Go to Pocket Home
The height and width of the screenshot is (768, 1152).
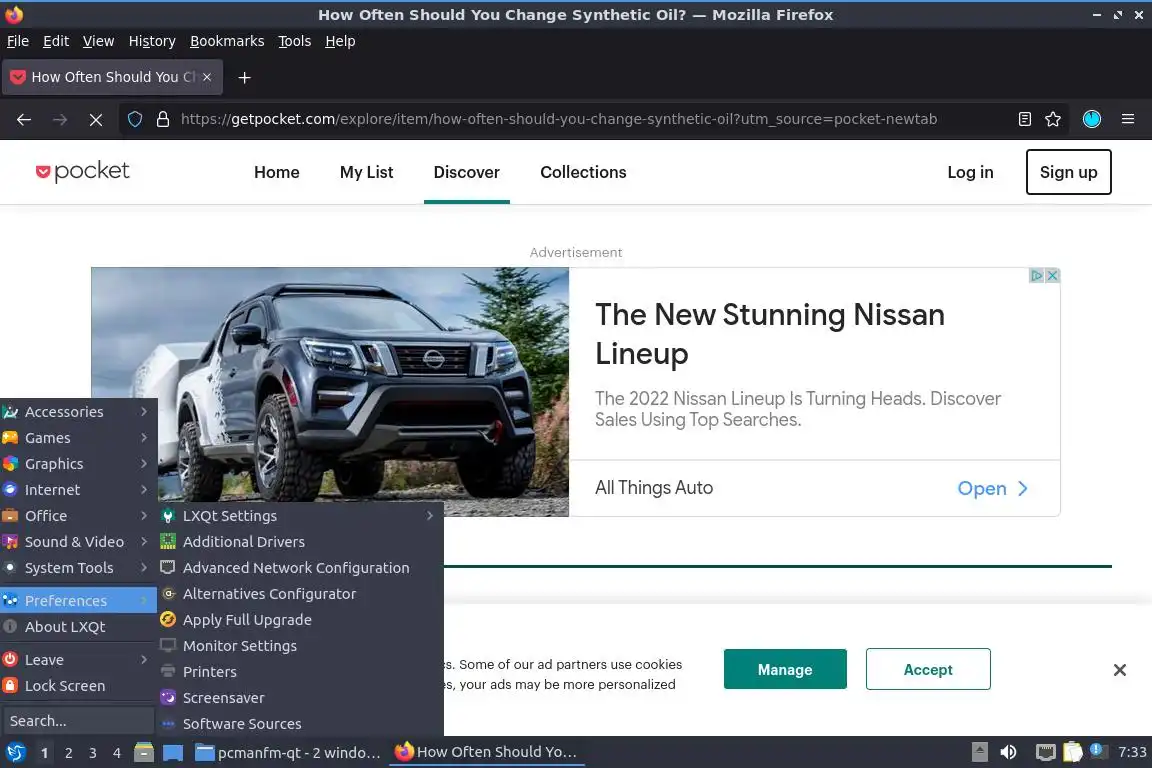click(x=277, y=172)
